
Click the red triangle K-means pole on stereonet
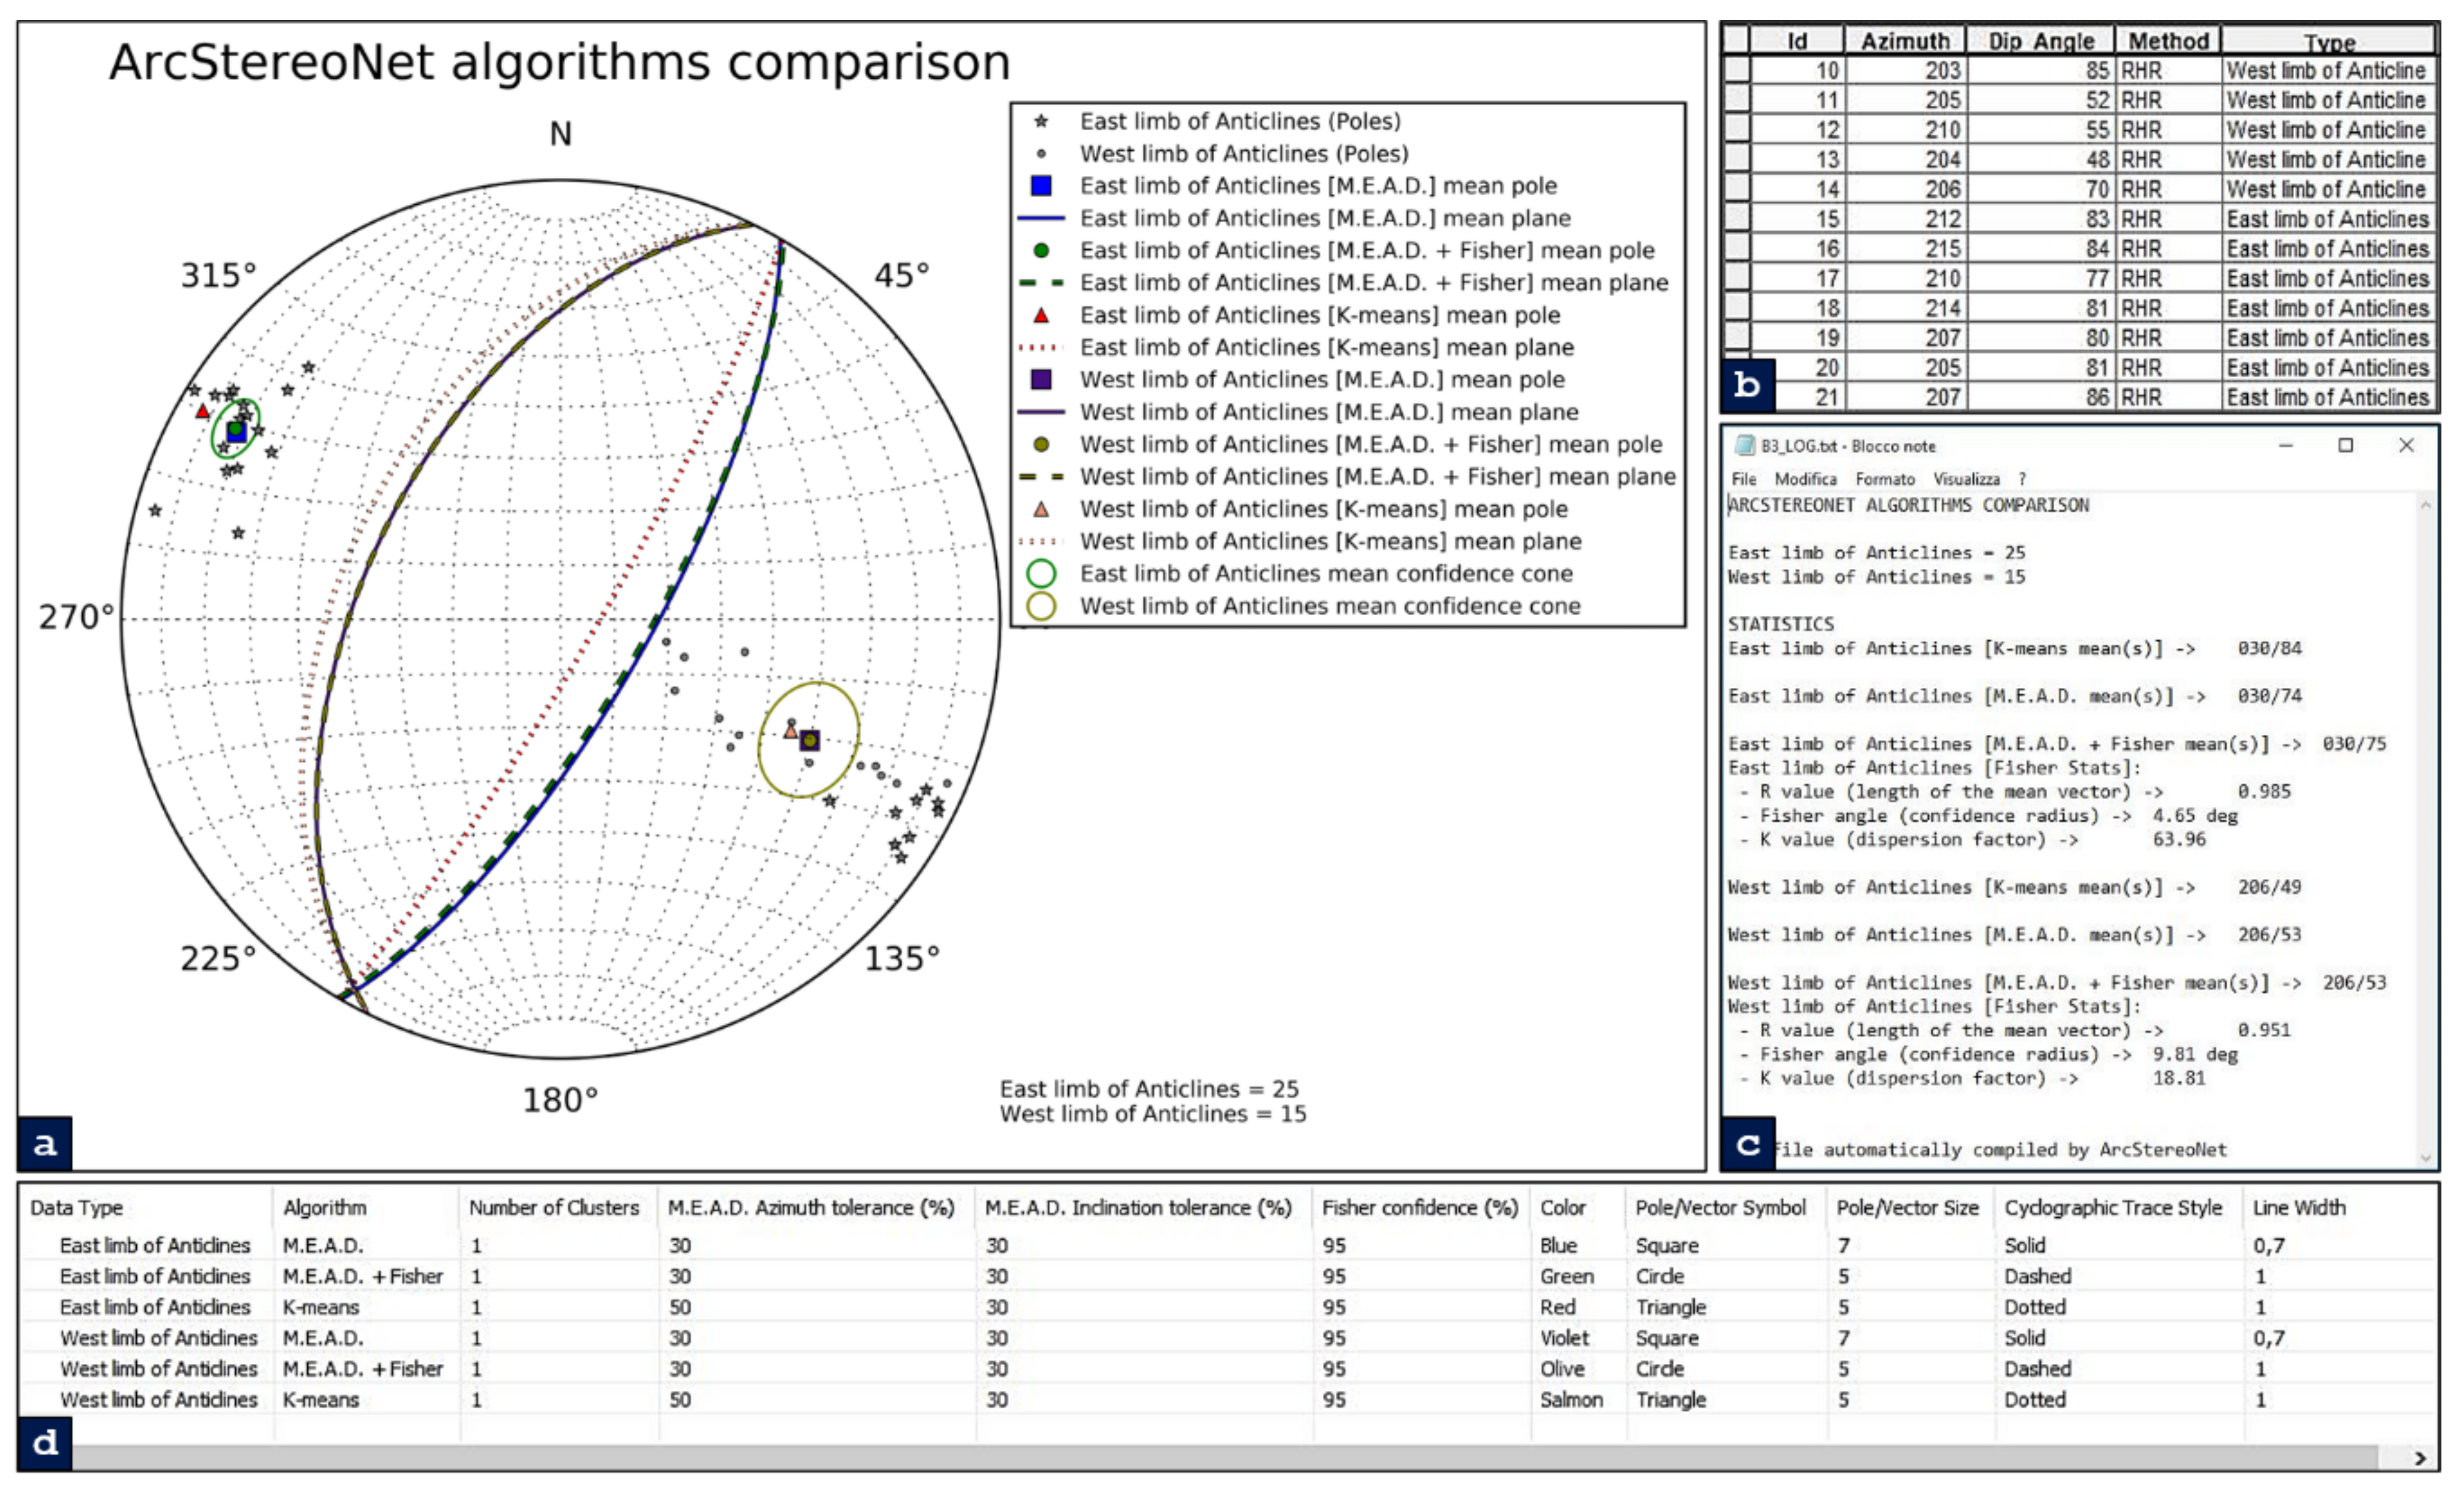203,411
